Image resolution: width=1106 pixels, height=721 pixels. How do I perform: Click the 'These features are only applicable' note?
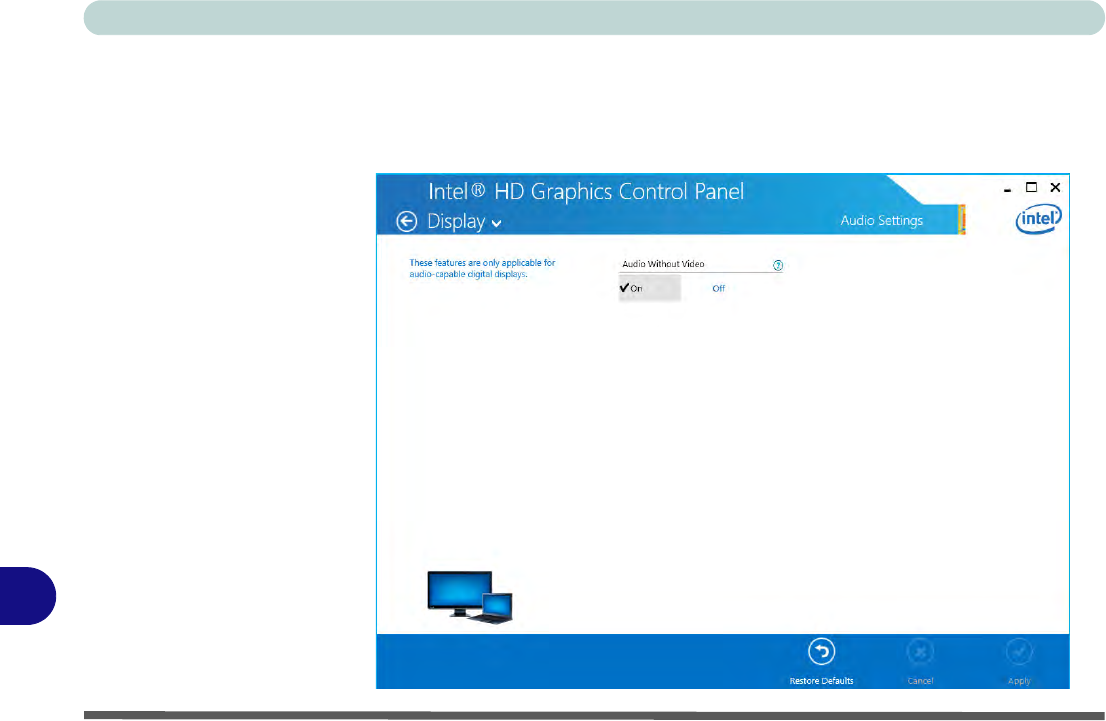[x=482, y=268]
